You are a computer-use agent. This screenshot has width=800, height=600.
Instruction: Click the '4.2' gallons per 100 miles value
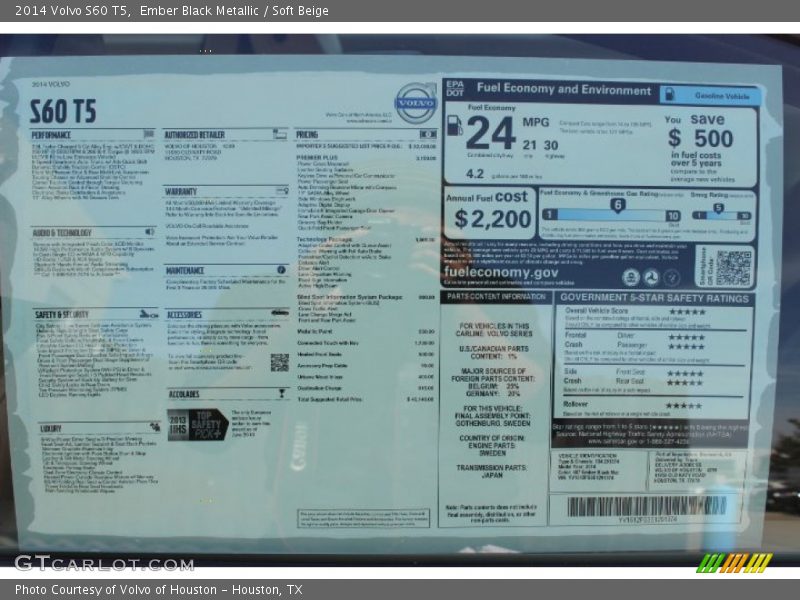pos(474,174)
